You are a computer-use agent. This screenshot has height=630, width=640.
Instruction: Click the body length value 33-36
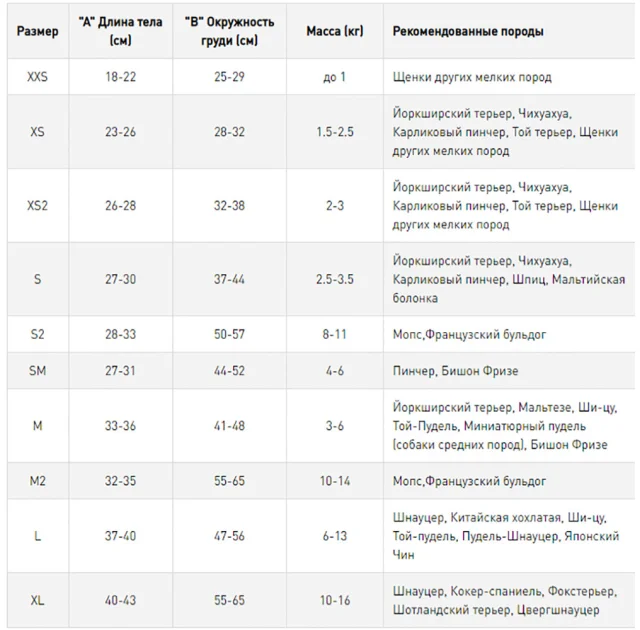pos(120,426)
